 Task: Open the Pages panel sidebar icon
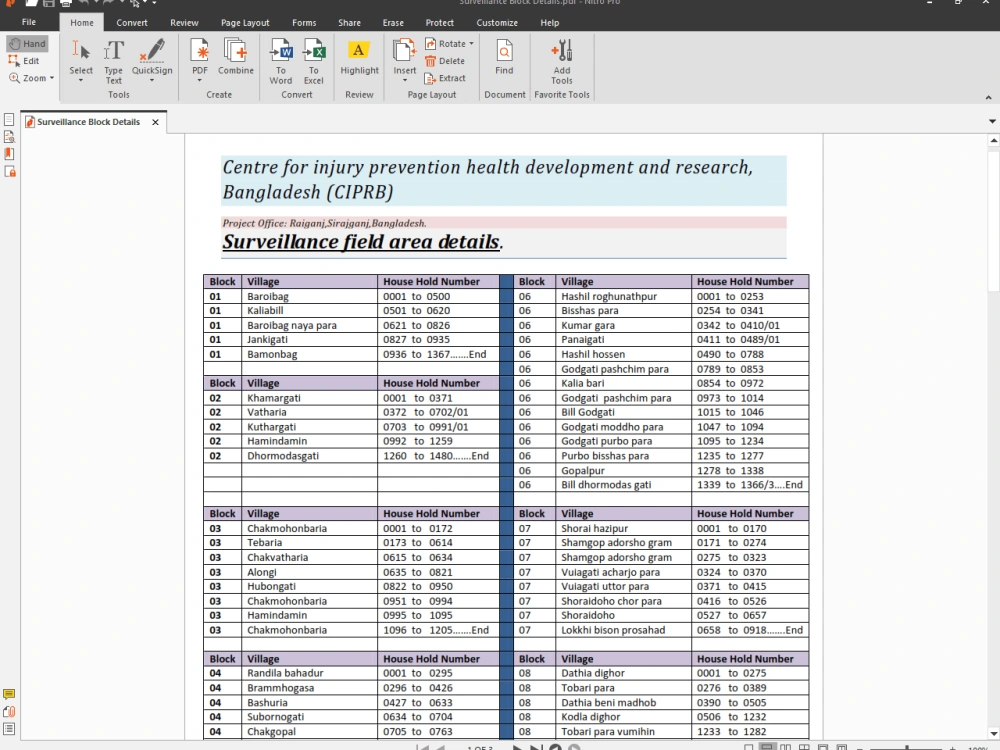pyautogui.click(x=9, y=119)
